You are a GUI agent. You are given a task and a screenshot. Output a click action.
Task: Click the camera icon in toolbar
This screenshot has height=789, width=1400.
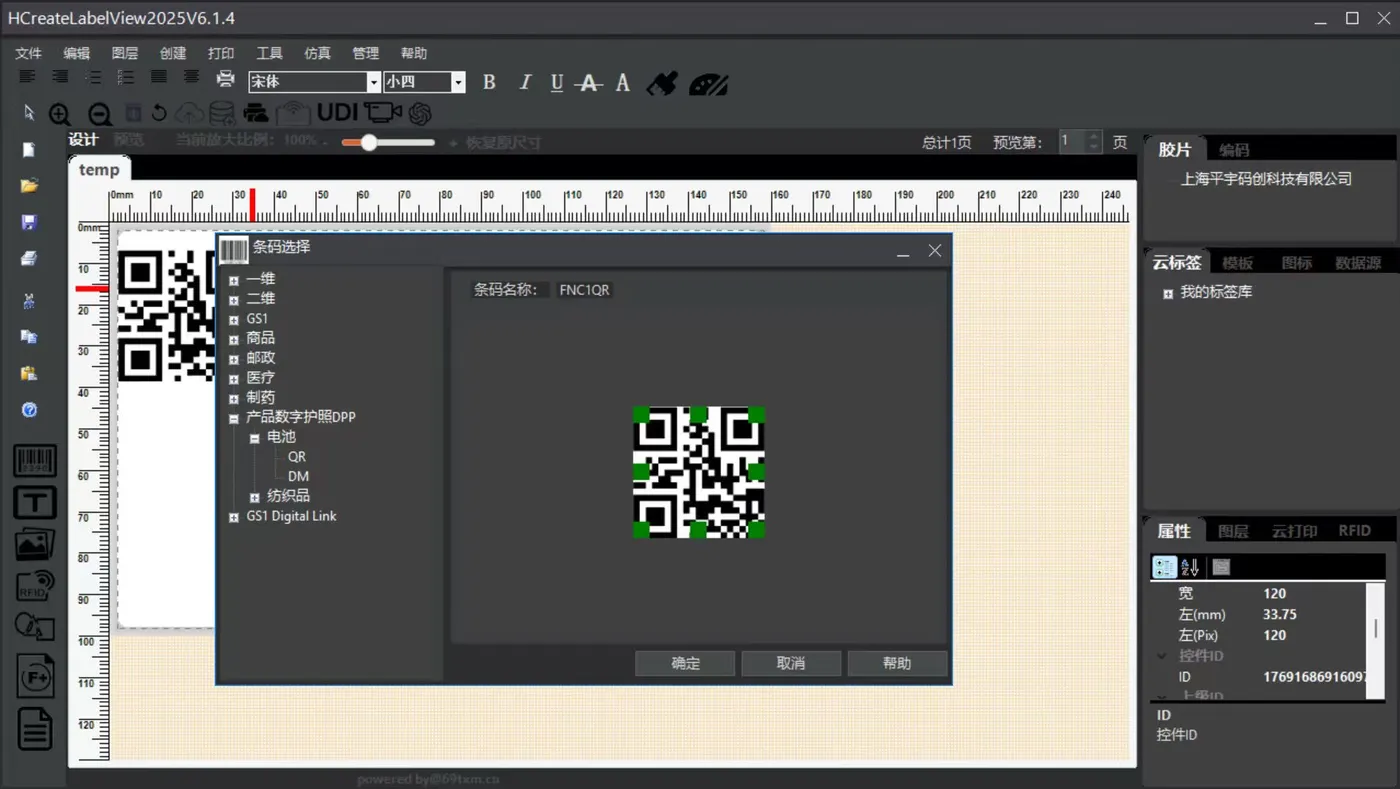(x=382, y=112)
